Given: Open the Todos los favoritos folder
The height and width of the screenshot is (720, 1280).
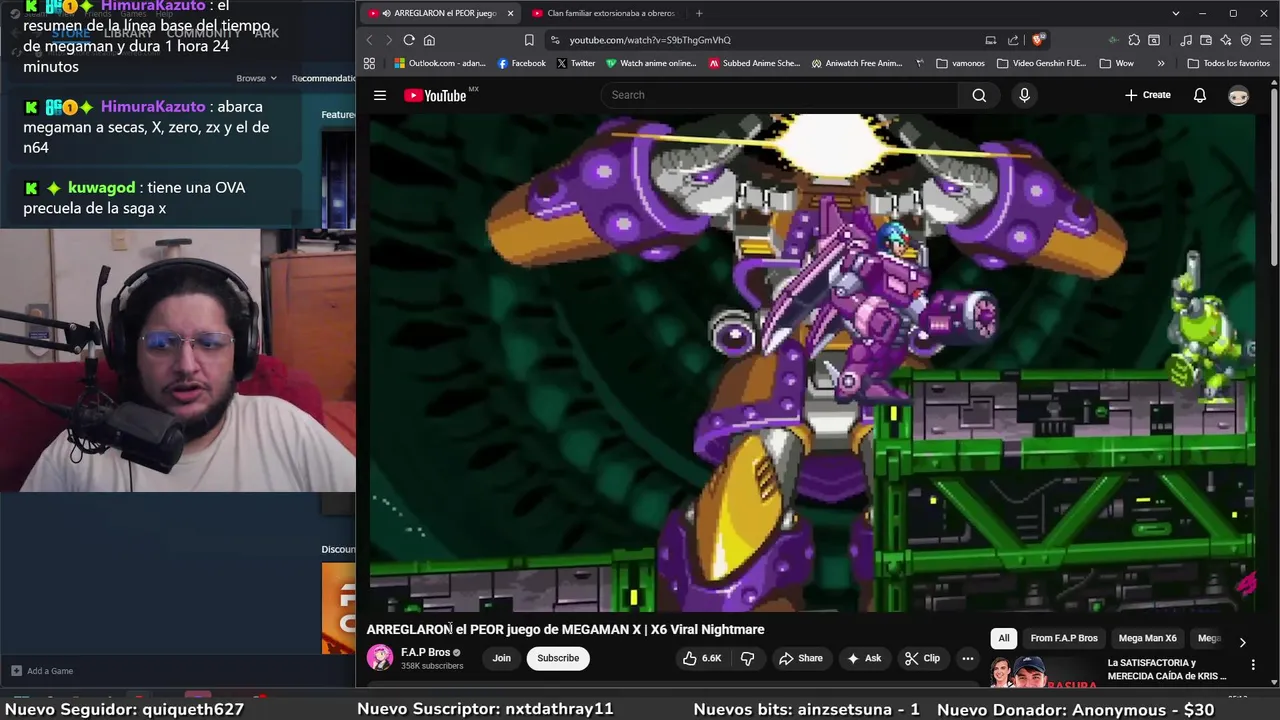Looking at the screenshot, I should pyautogui.click(x=1227, y=63).
